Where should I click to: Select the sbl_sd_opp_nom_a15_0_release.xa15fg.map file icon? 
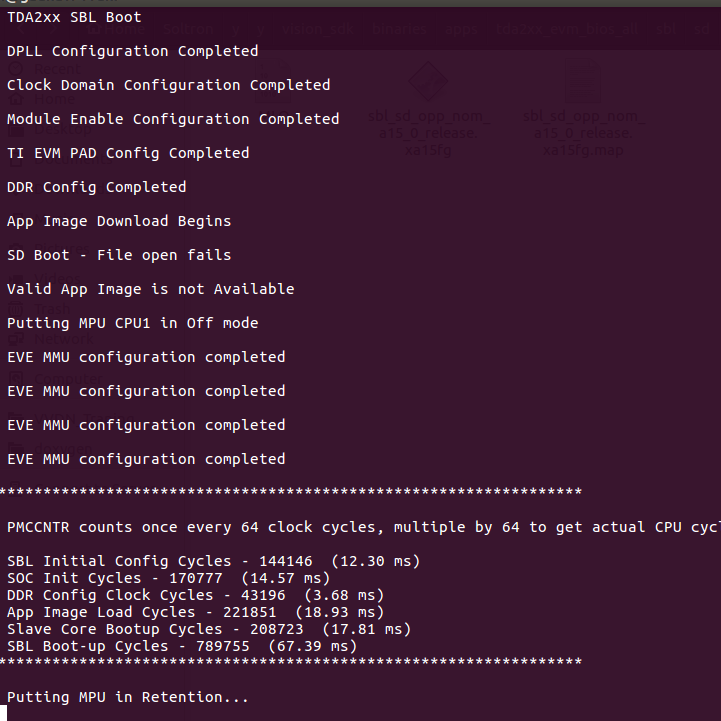click(583, 85)
